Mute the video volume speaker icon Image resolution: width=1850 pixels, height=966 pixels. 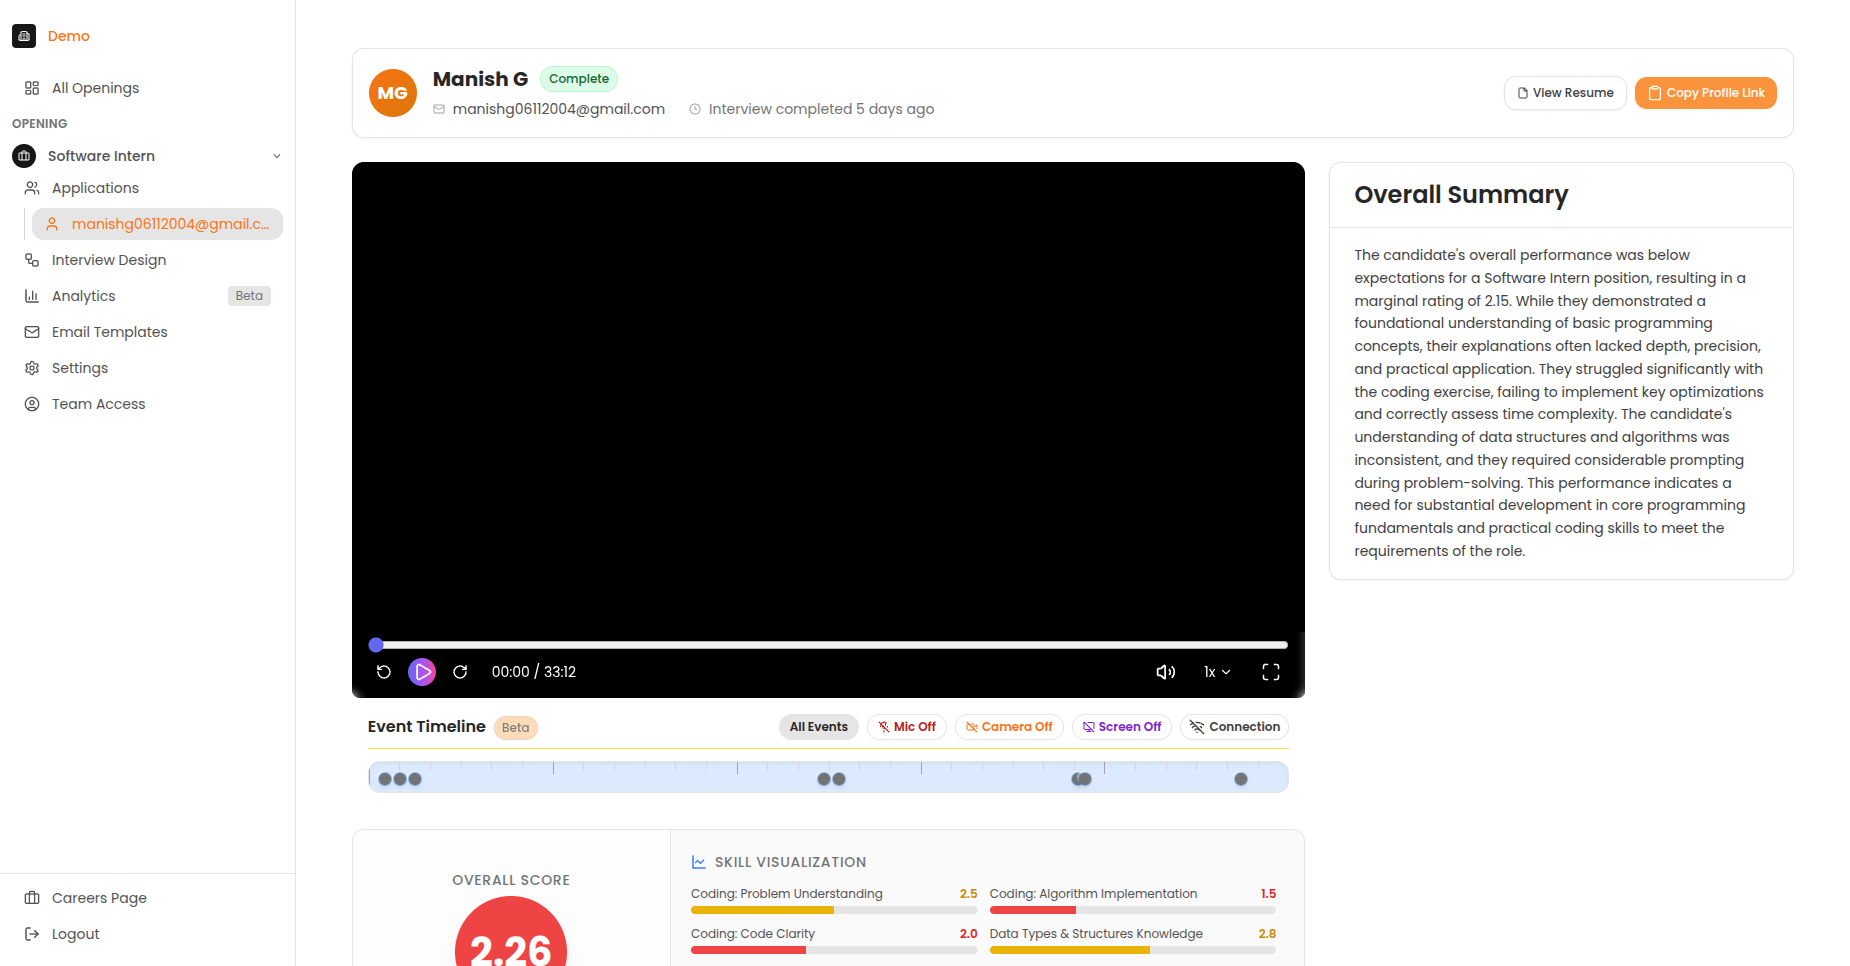click(x=1165, y=672)
